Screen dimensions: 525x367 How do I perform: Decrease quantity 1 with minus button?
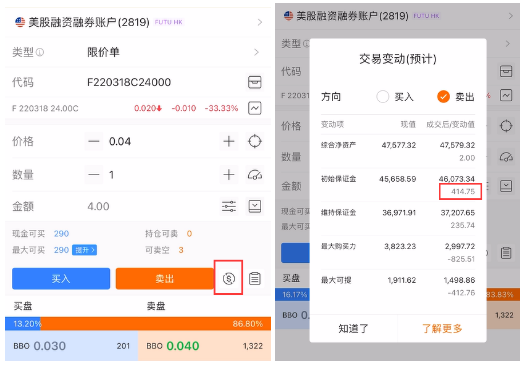[x=94, y=174]
